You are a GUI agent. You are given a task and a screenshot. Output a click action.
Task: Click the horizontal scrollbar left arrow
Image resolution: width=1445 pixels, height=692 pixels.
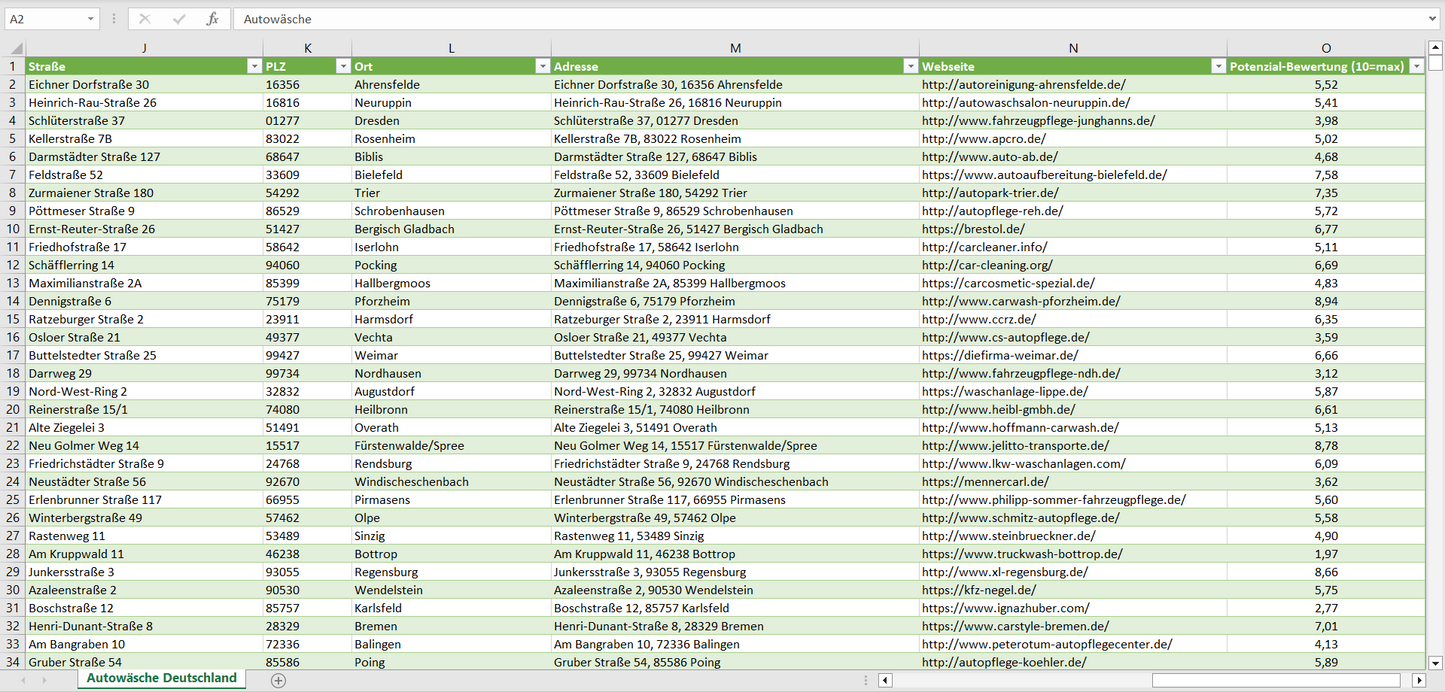click(885, 680)
